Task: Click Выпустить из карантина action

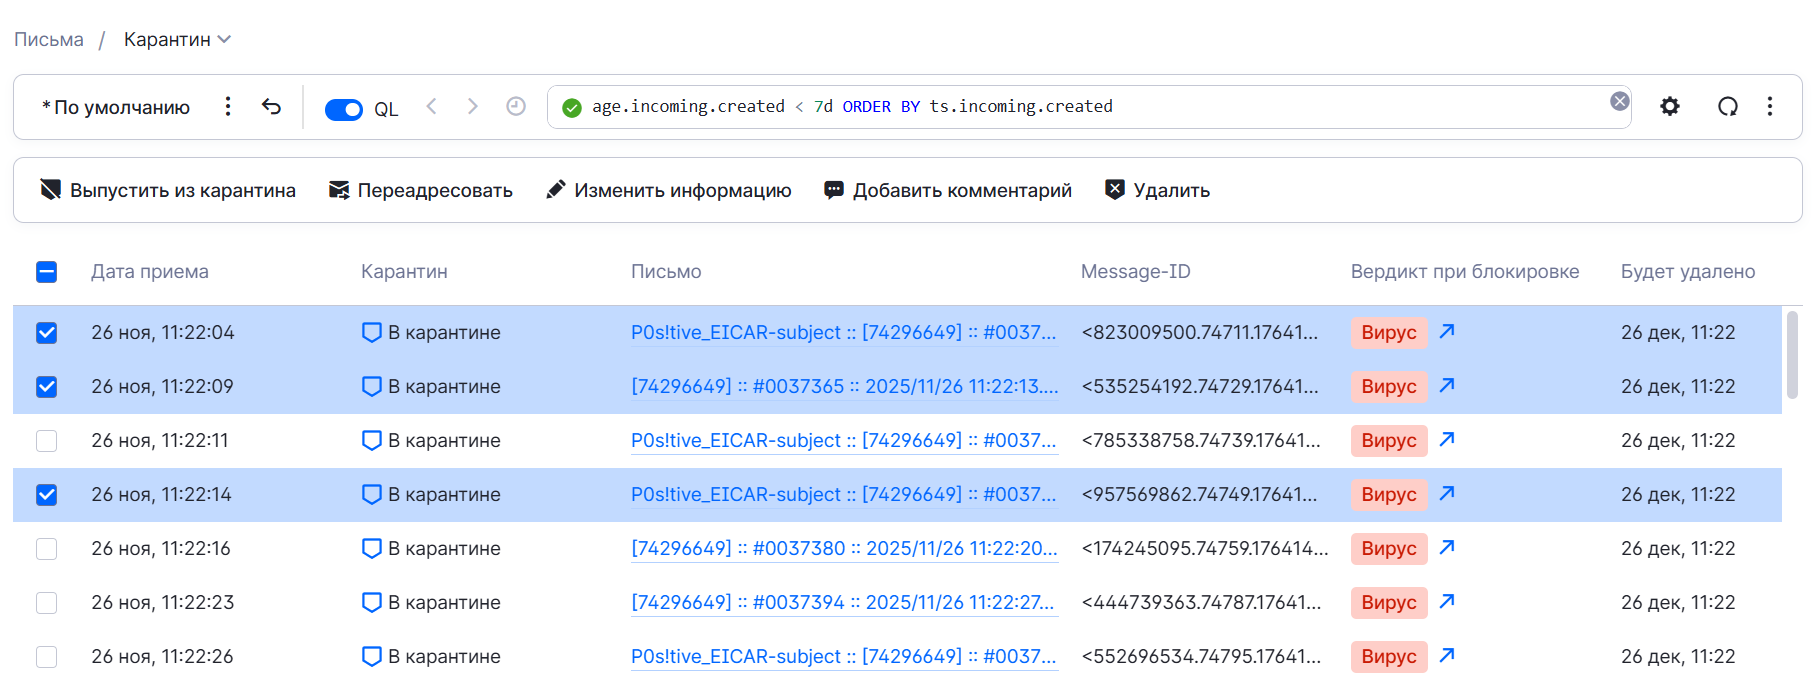Action: click(x=168, y=190)
